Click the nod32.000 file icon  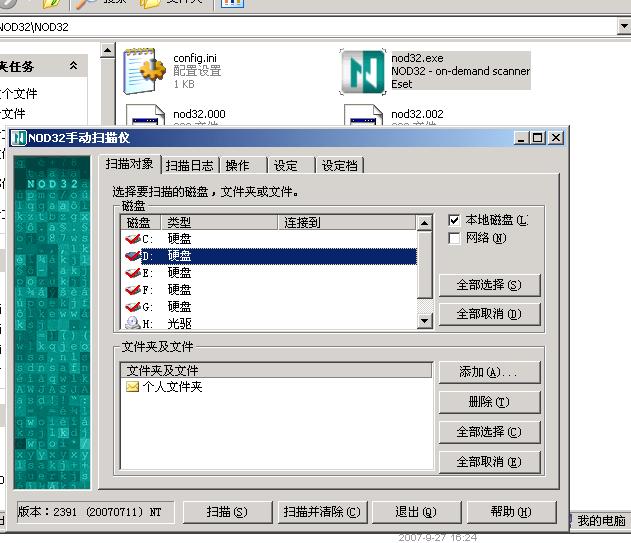pyautogui.click(x=146, y=115)
